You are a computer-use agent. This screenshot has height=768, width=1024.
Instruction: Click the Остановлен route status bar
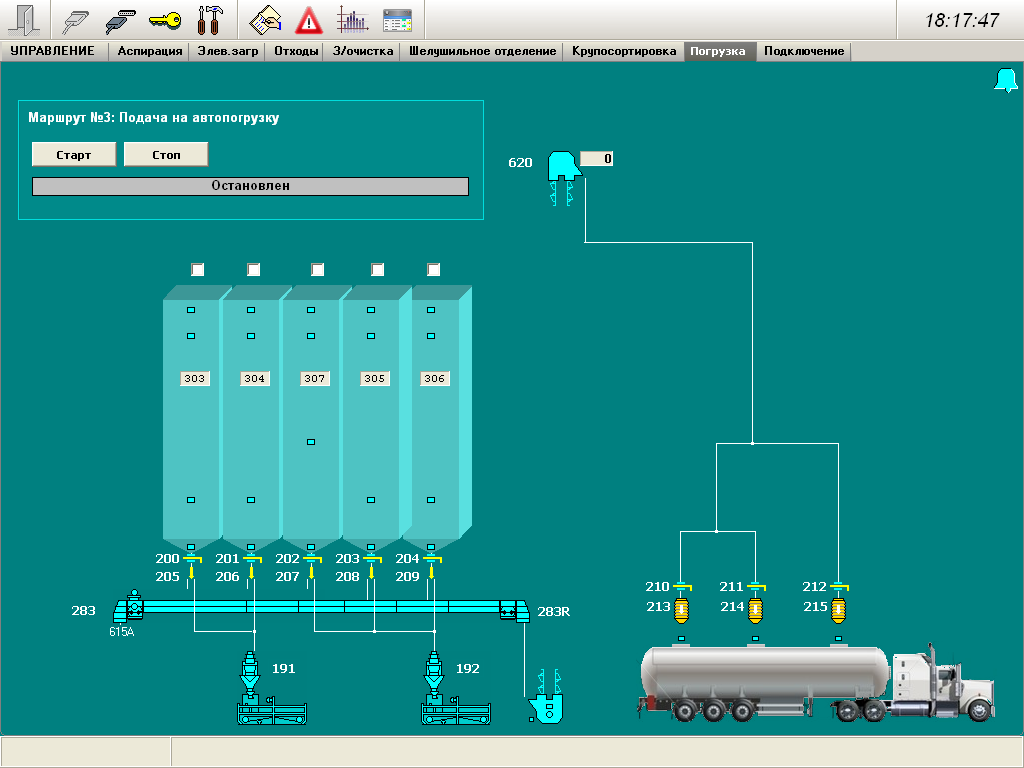pyautogui.click(x=250, y=186)
